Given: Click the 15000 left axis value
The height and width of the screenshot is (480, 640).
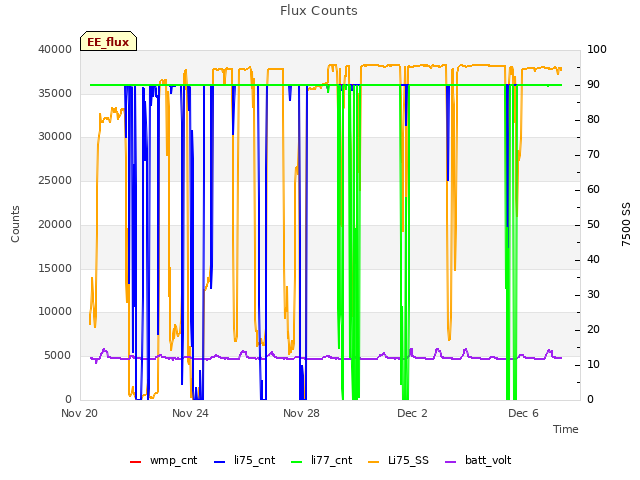Looking at the screenshot, I should click(x=55, y=268).
